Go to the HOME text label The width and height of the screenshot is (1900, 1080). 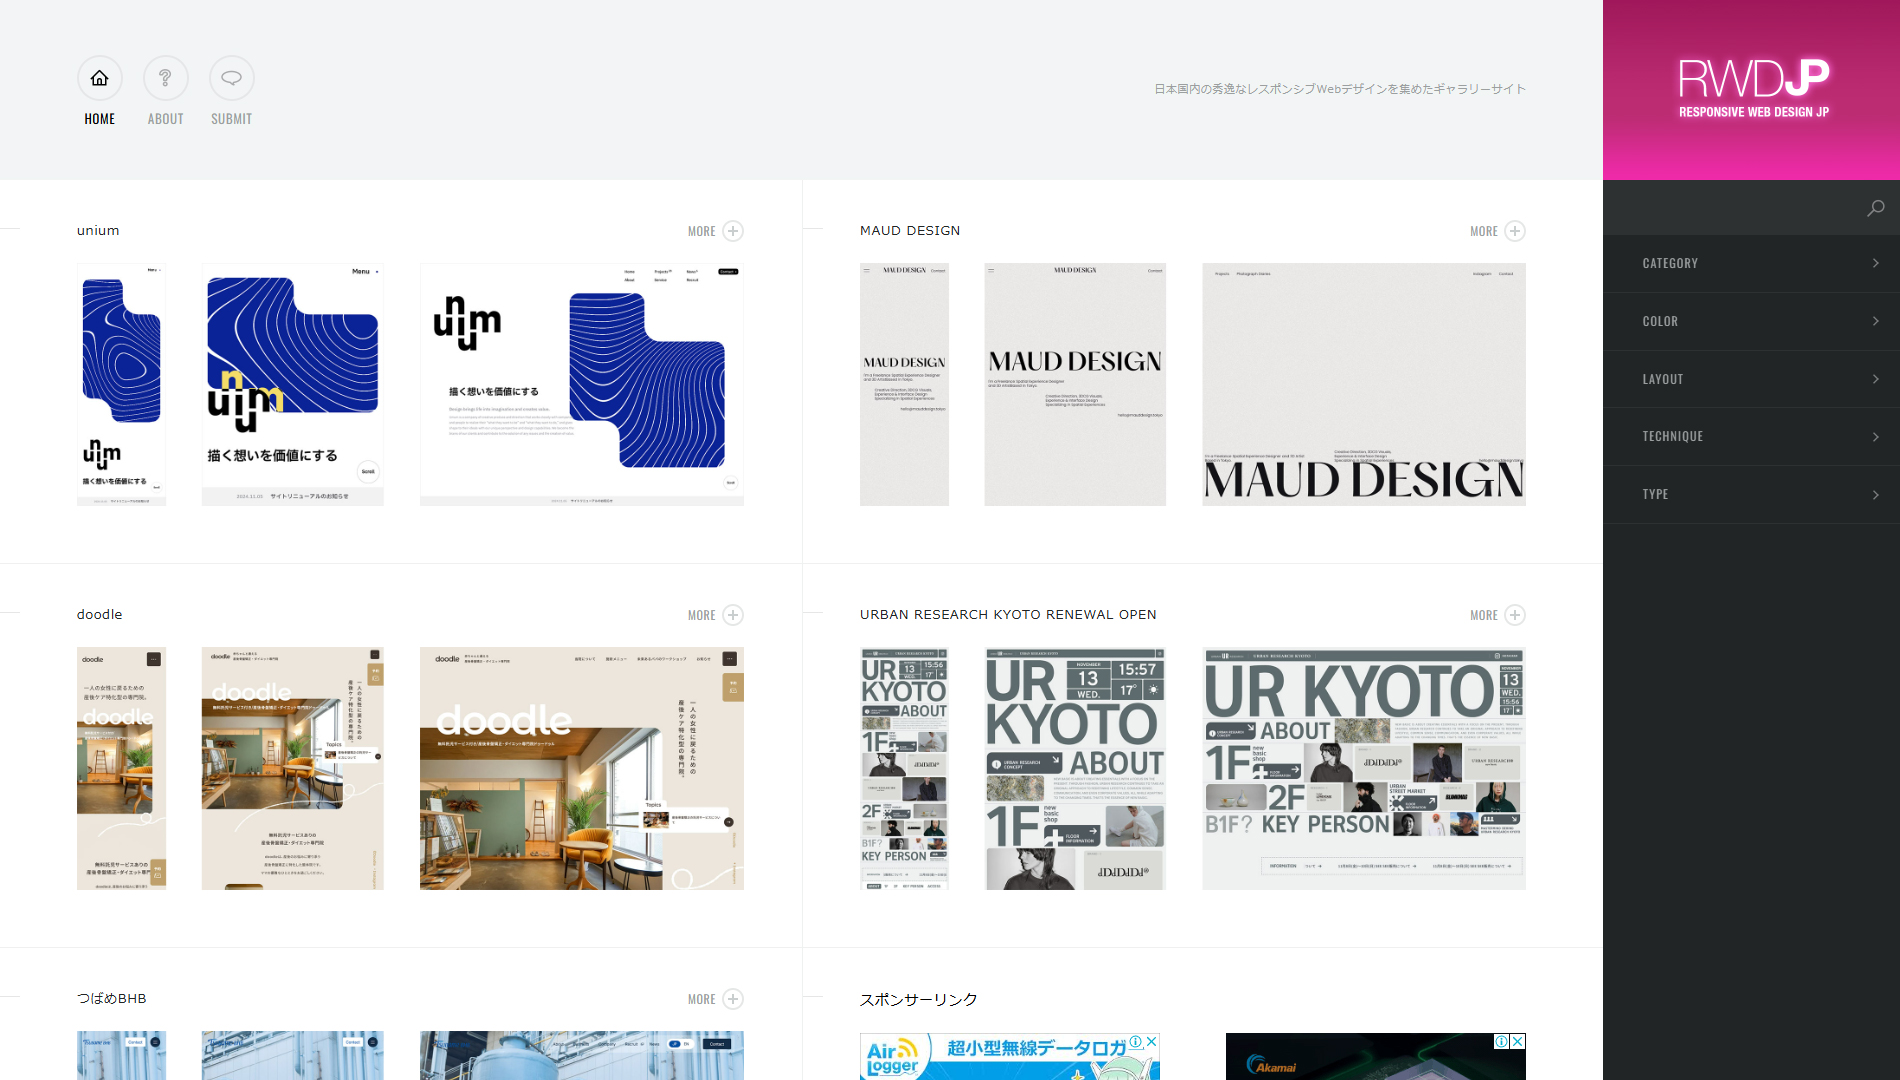[x=100, y=119]
